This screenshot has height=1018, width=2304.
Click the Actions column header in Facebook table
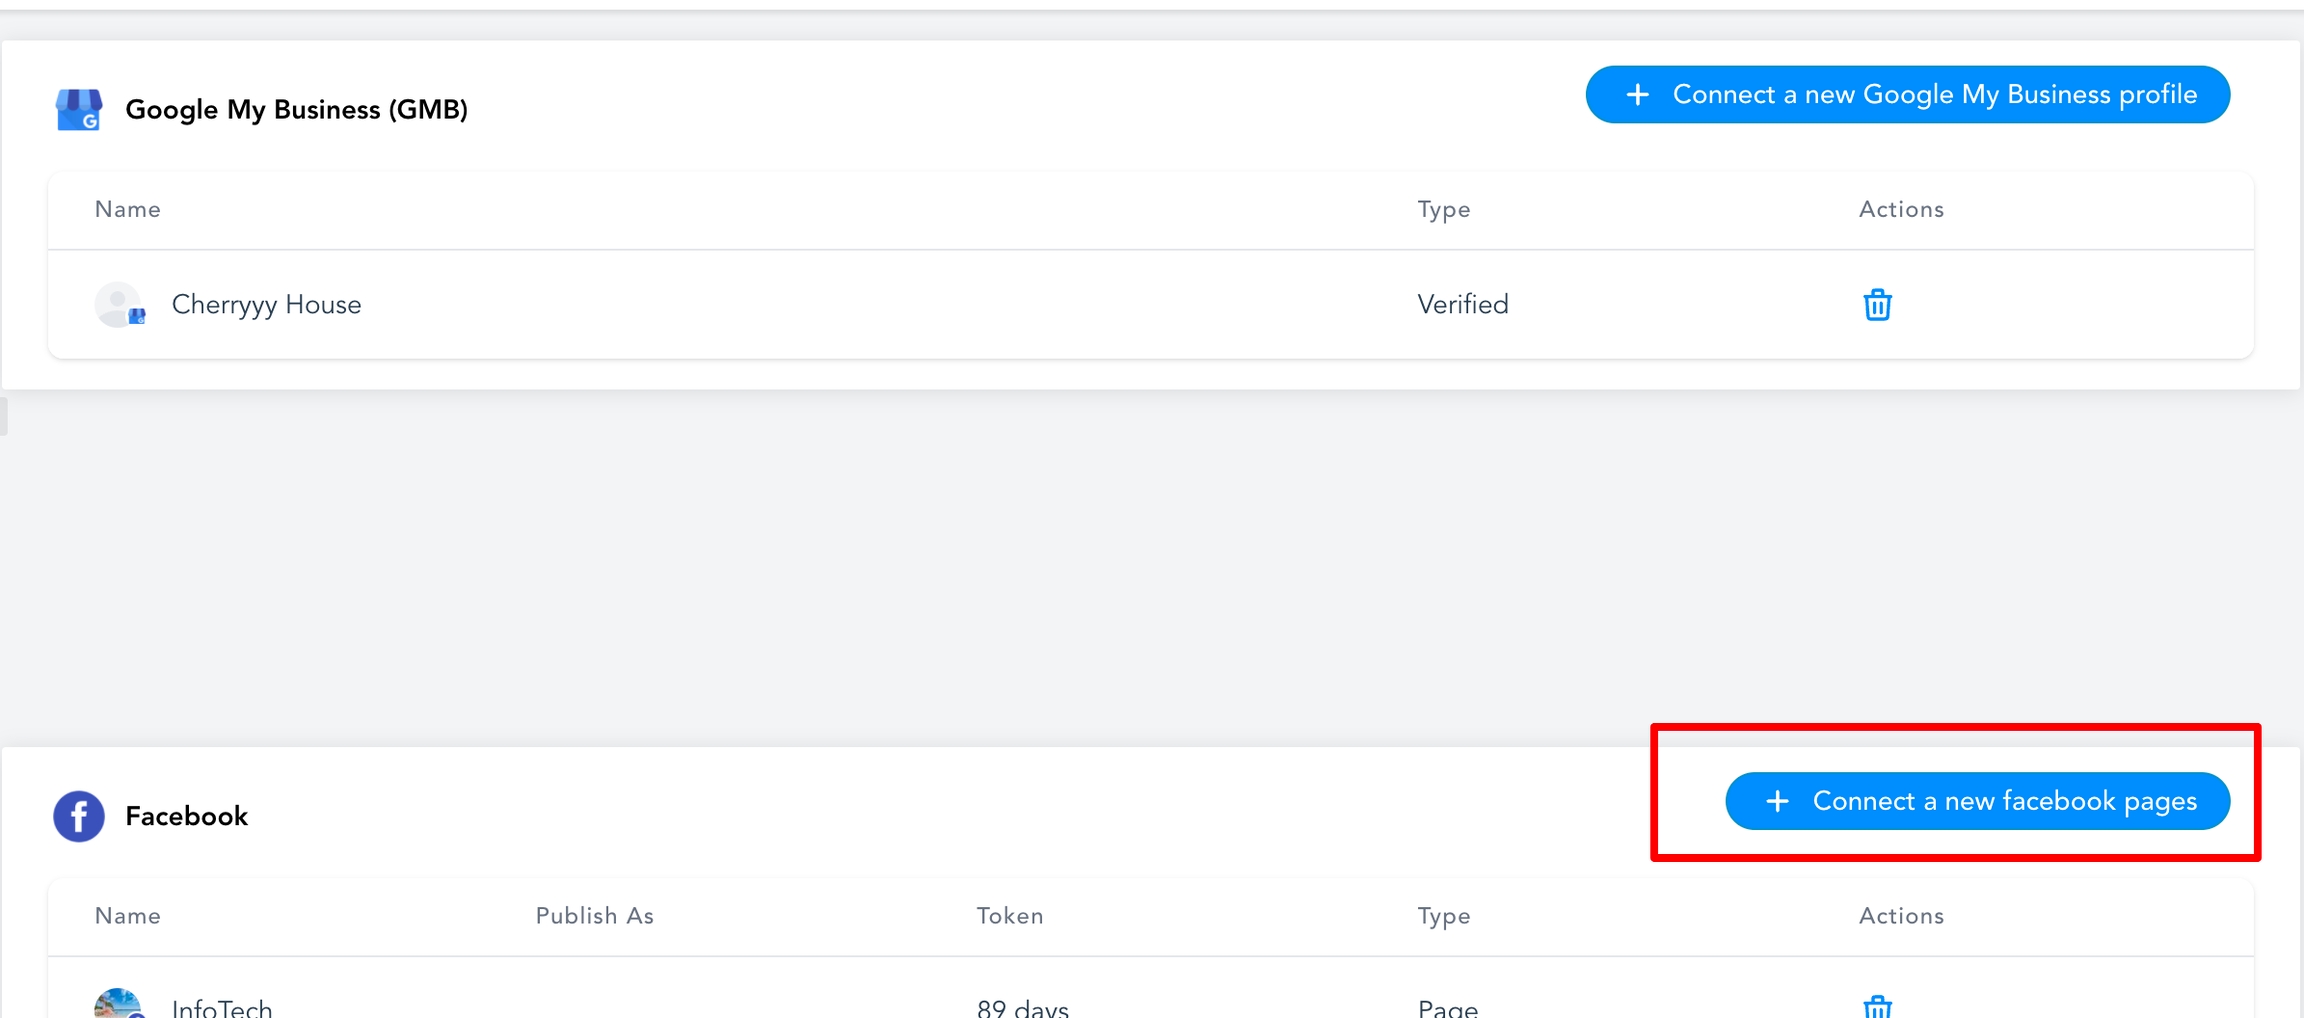1900,915
